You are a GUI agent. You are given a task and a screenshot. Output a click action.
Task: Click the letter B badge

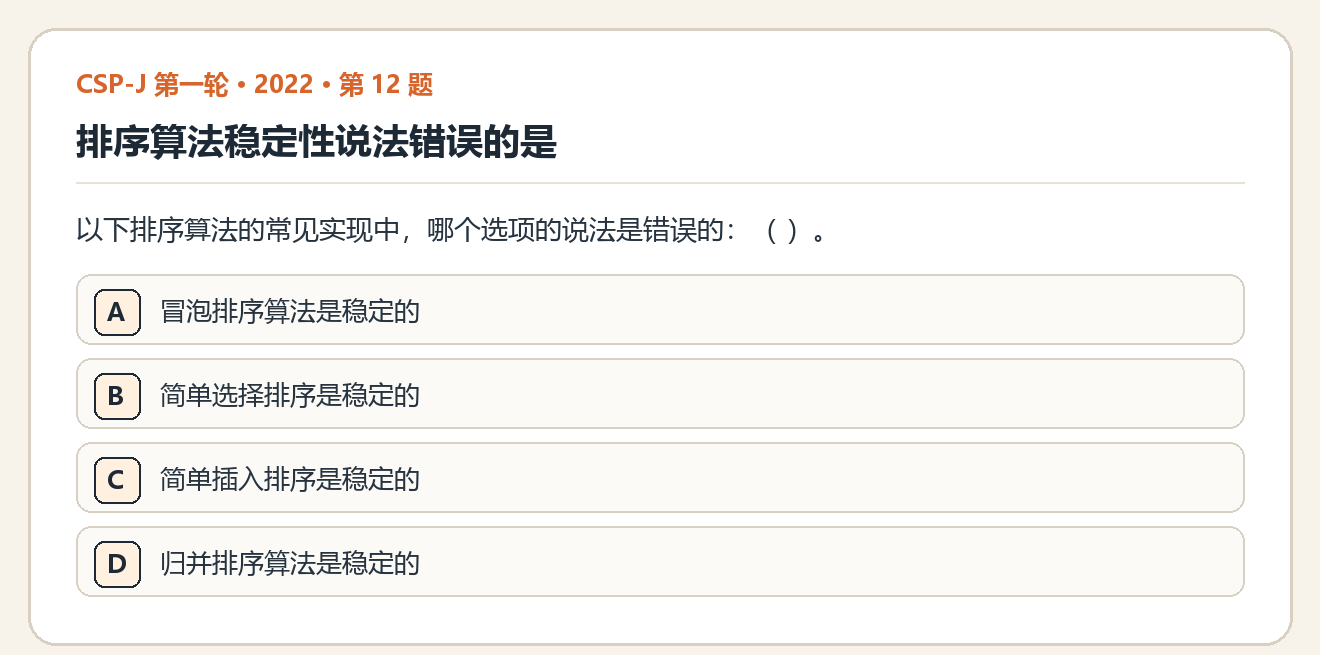tap(117, 396)
